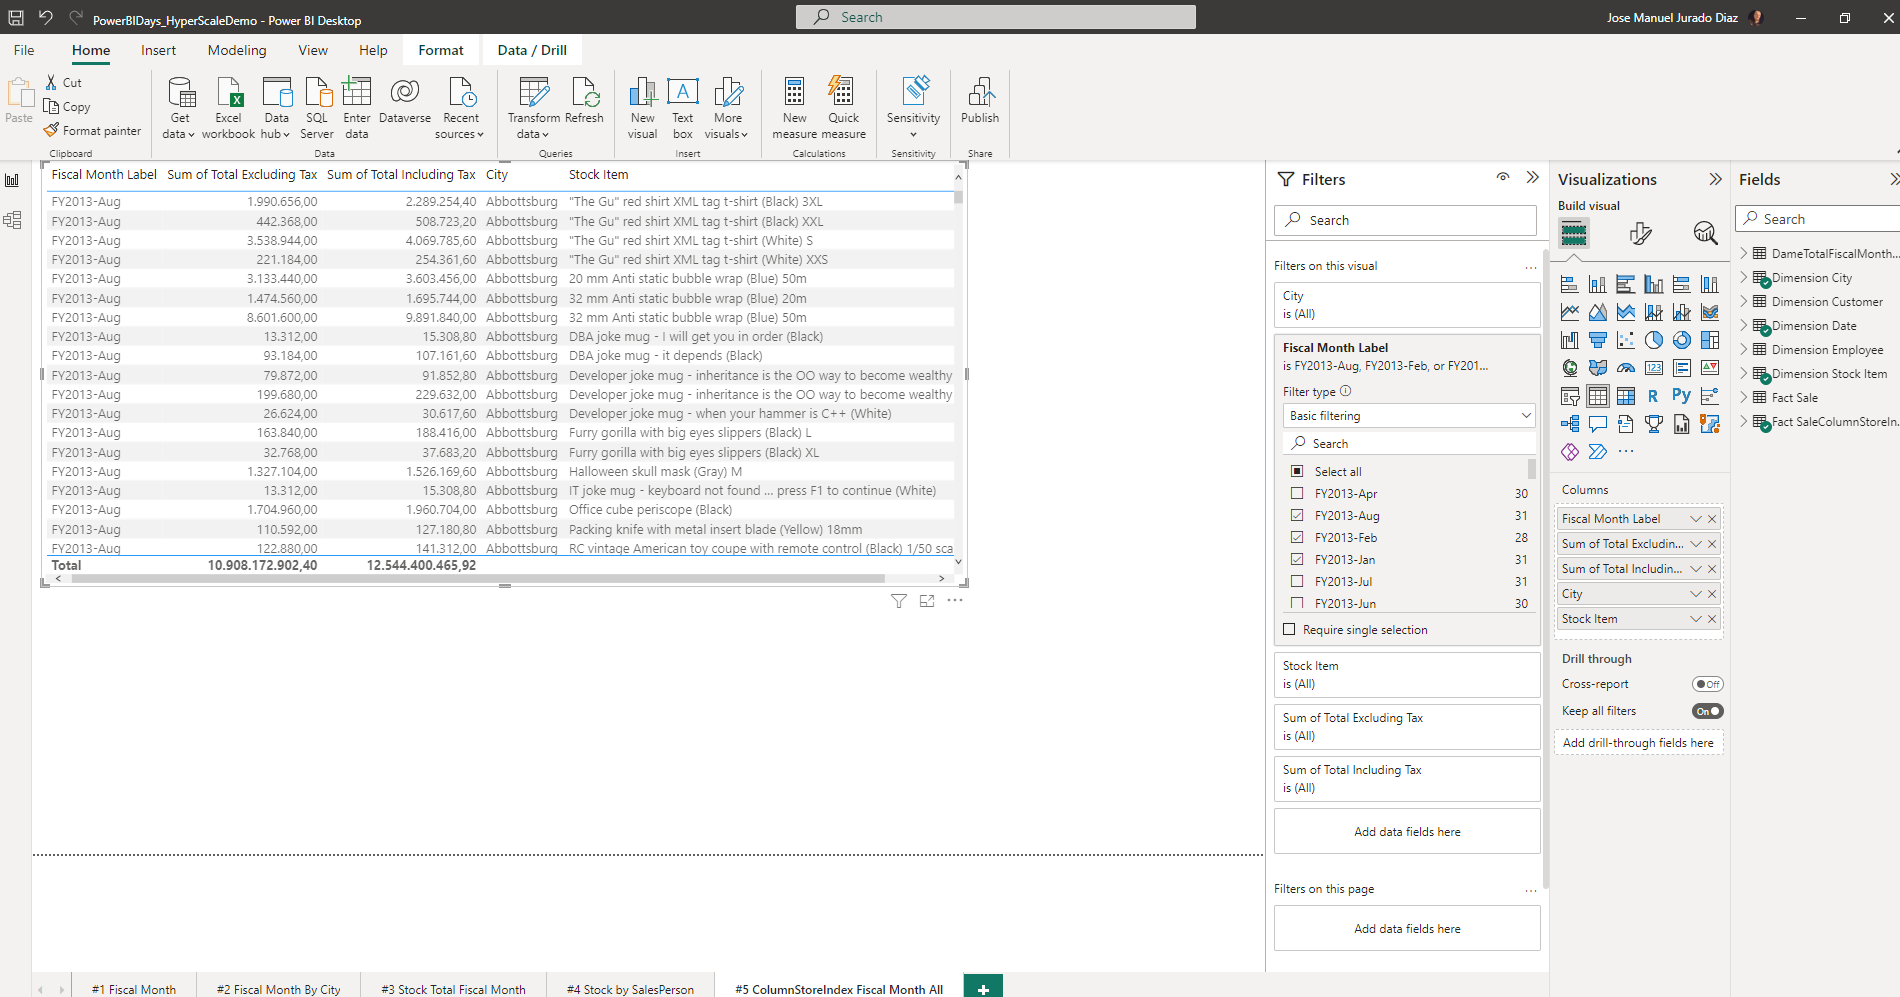Click the Stock Item is (All) filter card
The height and width of the screenshot is (997, 1900).
1407,675
